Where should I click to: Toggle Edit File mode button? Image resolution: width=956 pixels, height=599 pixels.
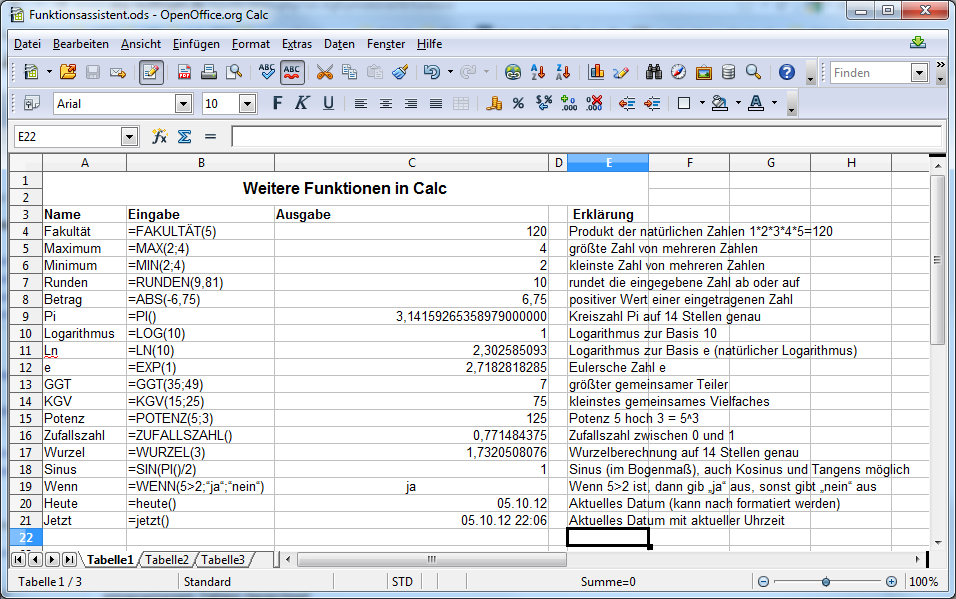[152, 72]
